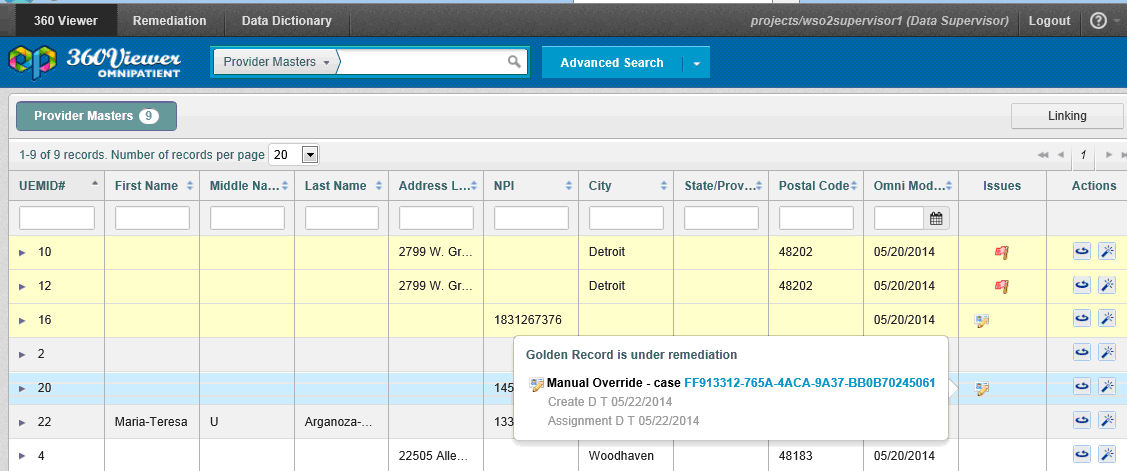Open the Advanced Search dropdown arrow
The width and height of the screenshot is (1127, 471).
coord(696,63)
